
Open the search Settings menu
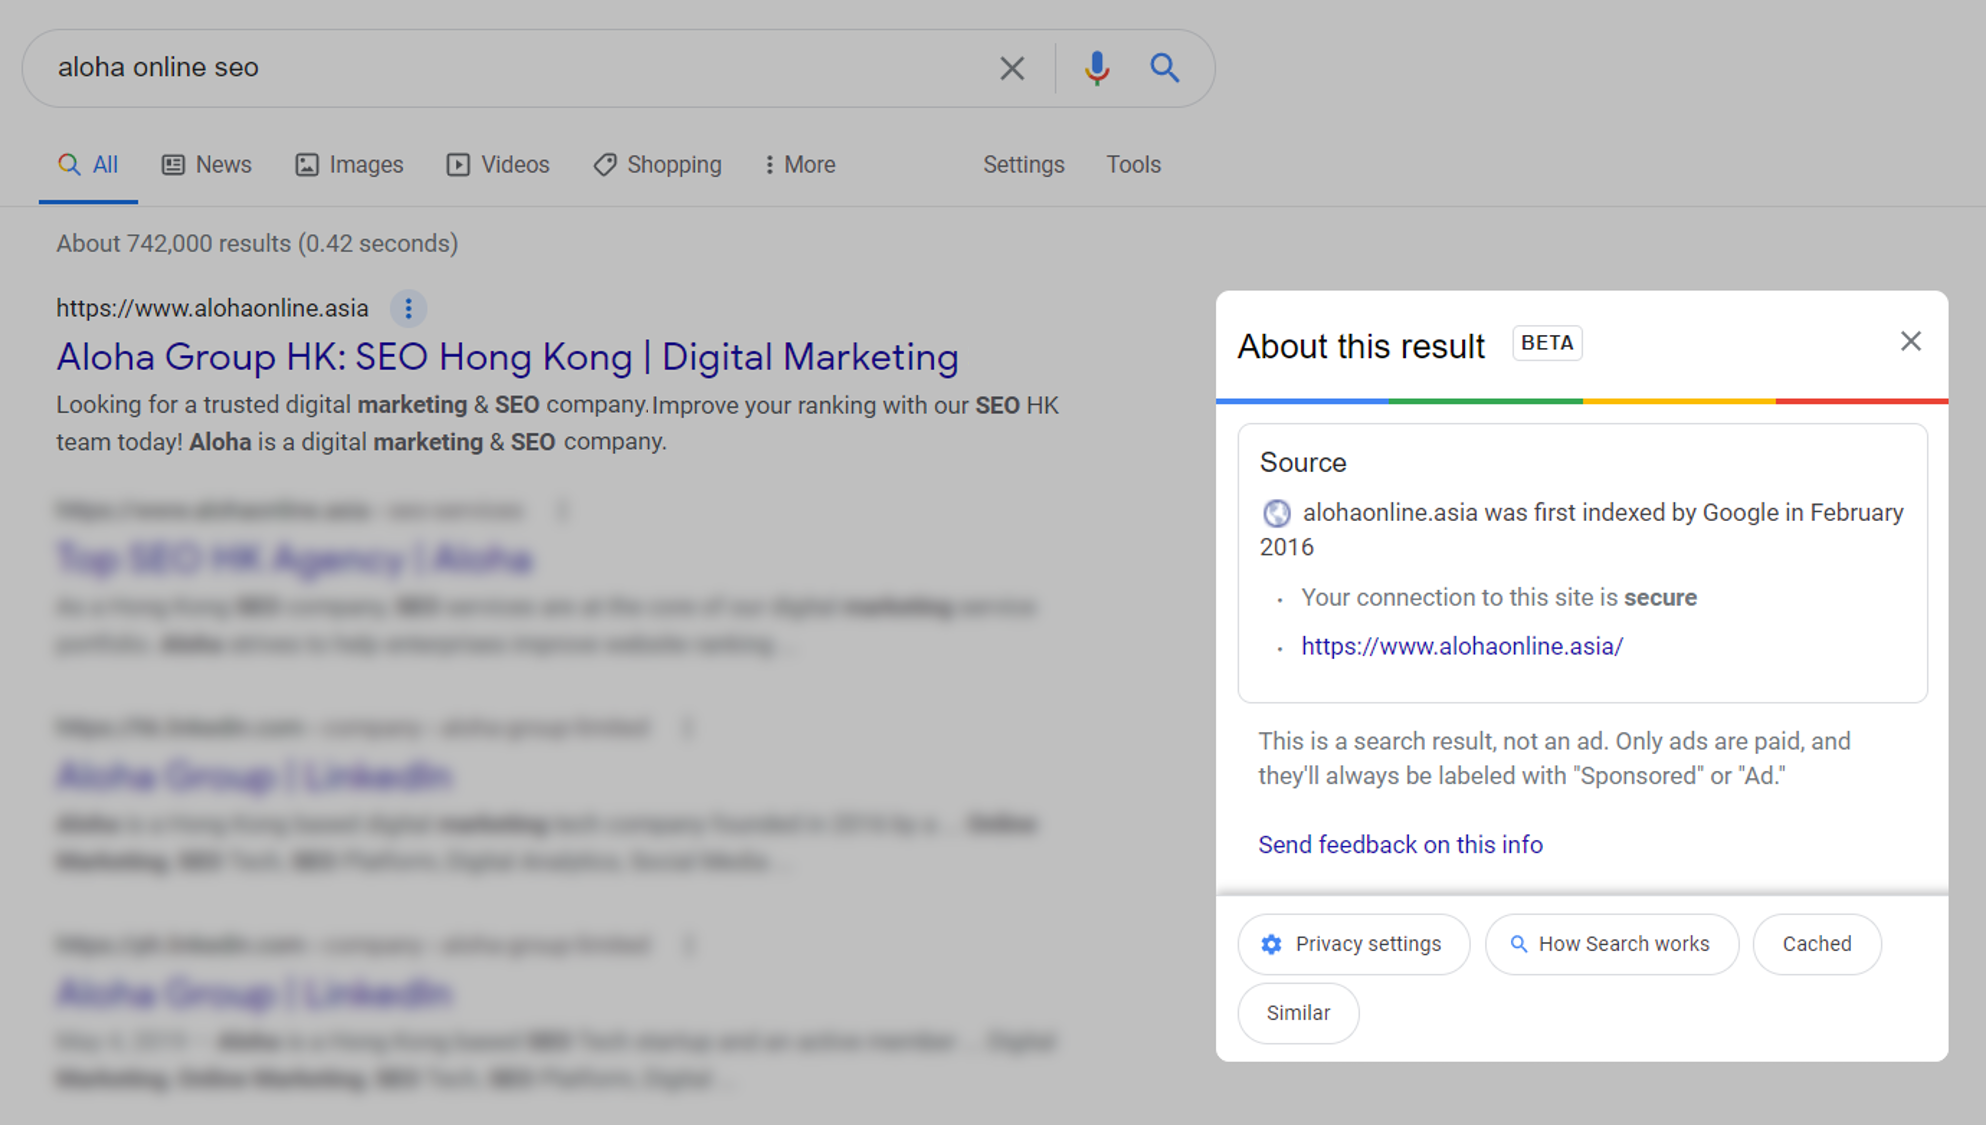[1023, 165]
